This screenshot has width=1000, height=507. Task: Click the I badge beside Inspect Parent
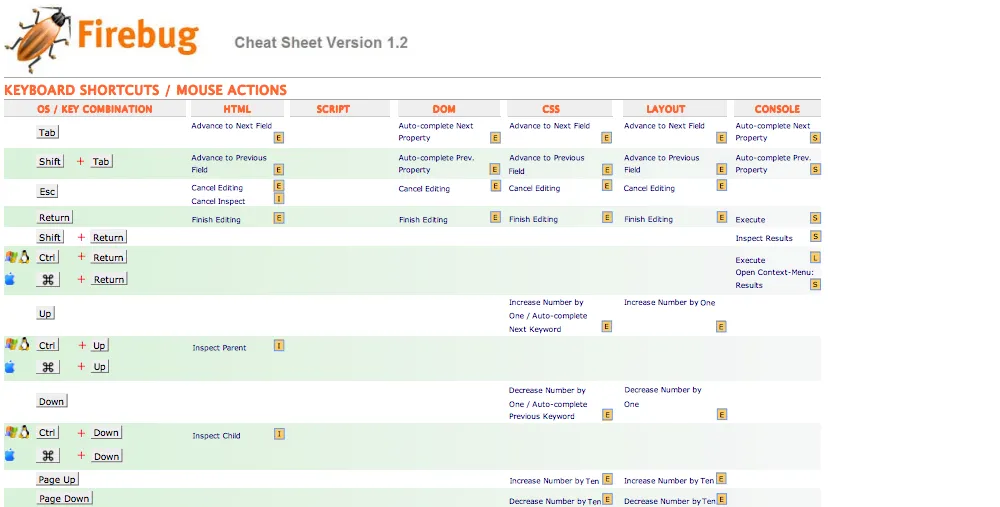(279, 346)
